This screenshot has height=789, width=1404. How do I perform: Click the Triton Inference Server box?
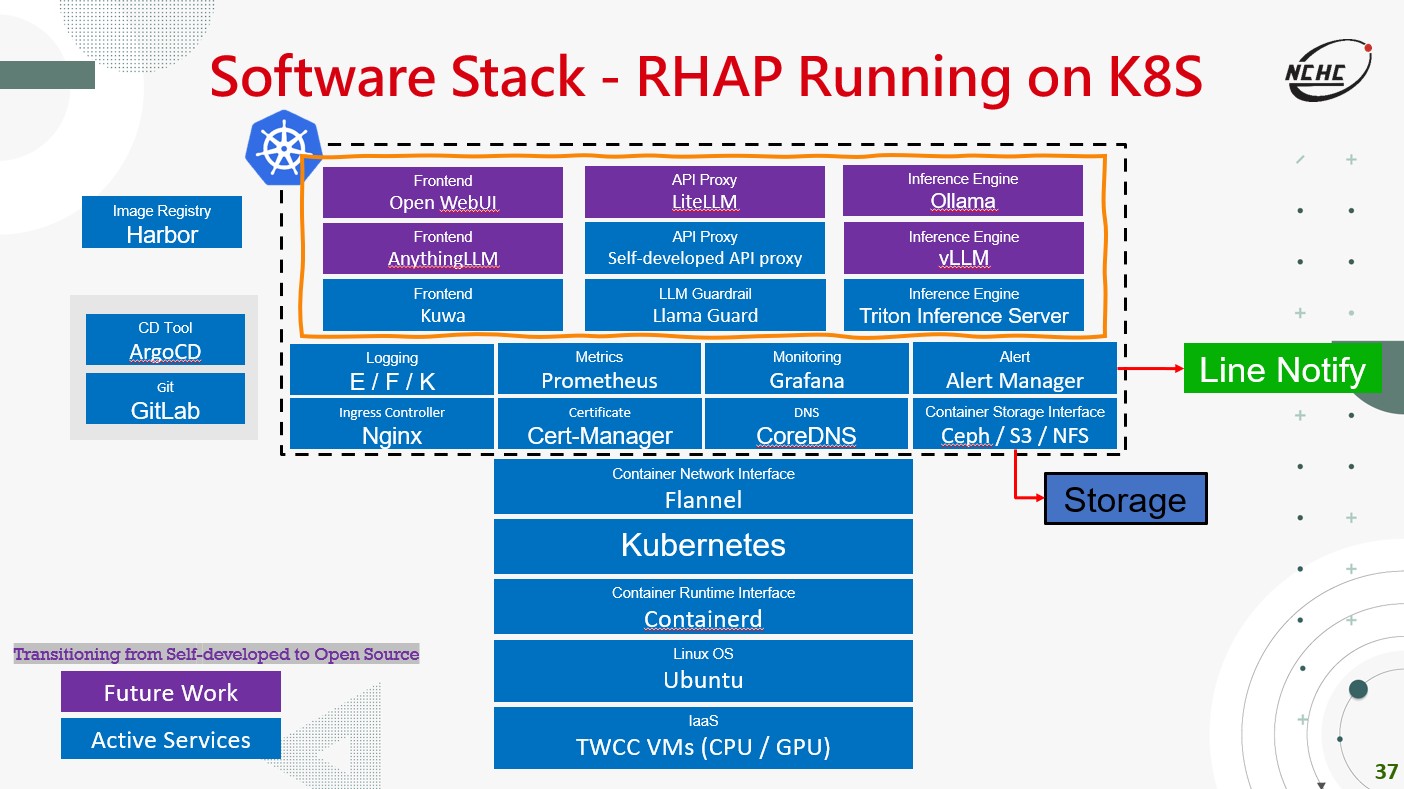[964, 305]
